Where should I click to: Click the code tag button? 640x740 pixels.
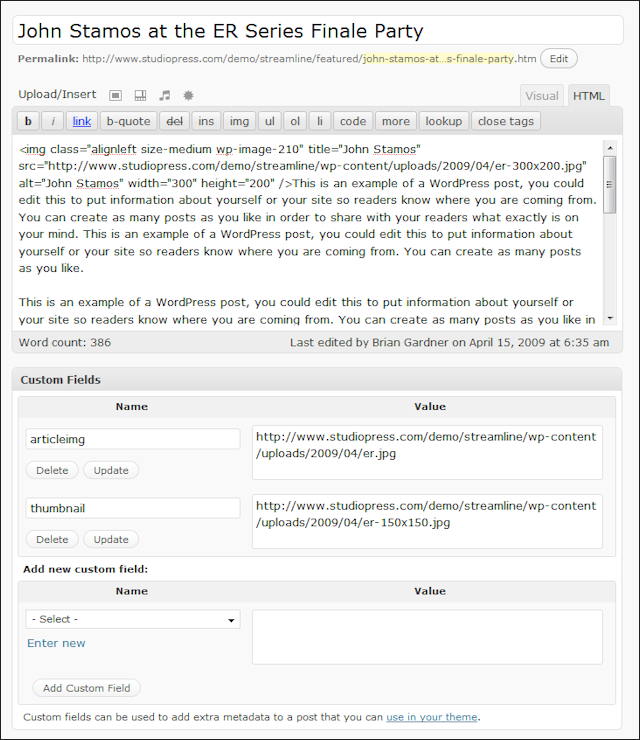tap(353, 121)
